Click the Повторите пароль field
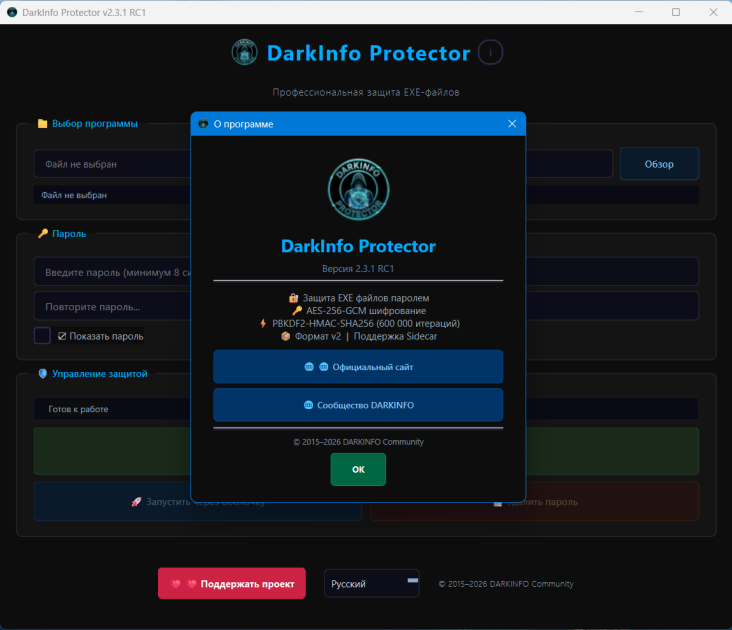732x630 pixels. (x=366, y=306)
